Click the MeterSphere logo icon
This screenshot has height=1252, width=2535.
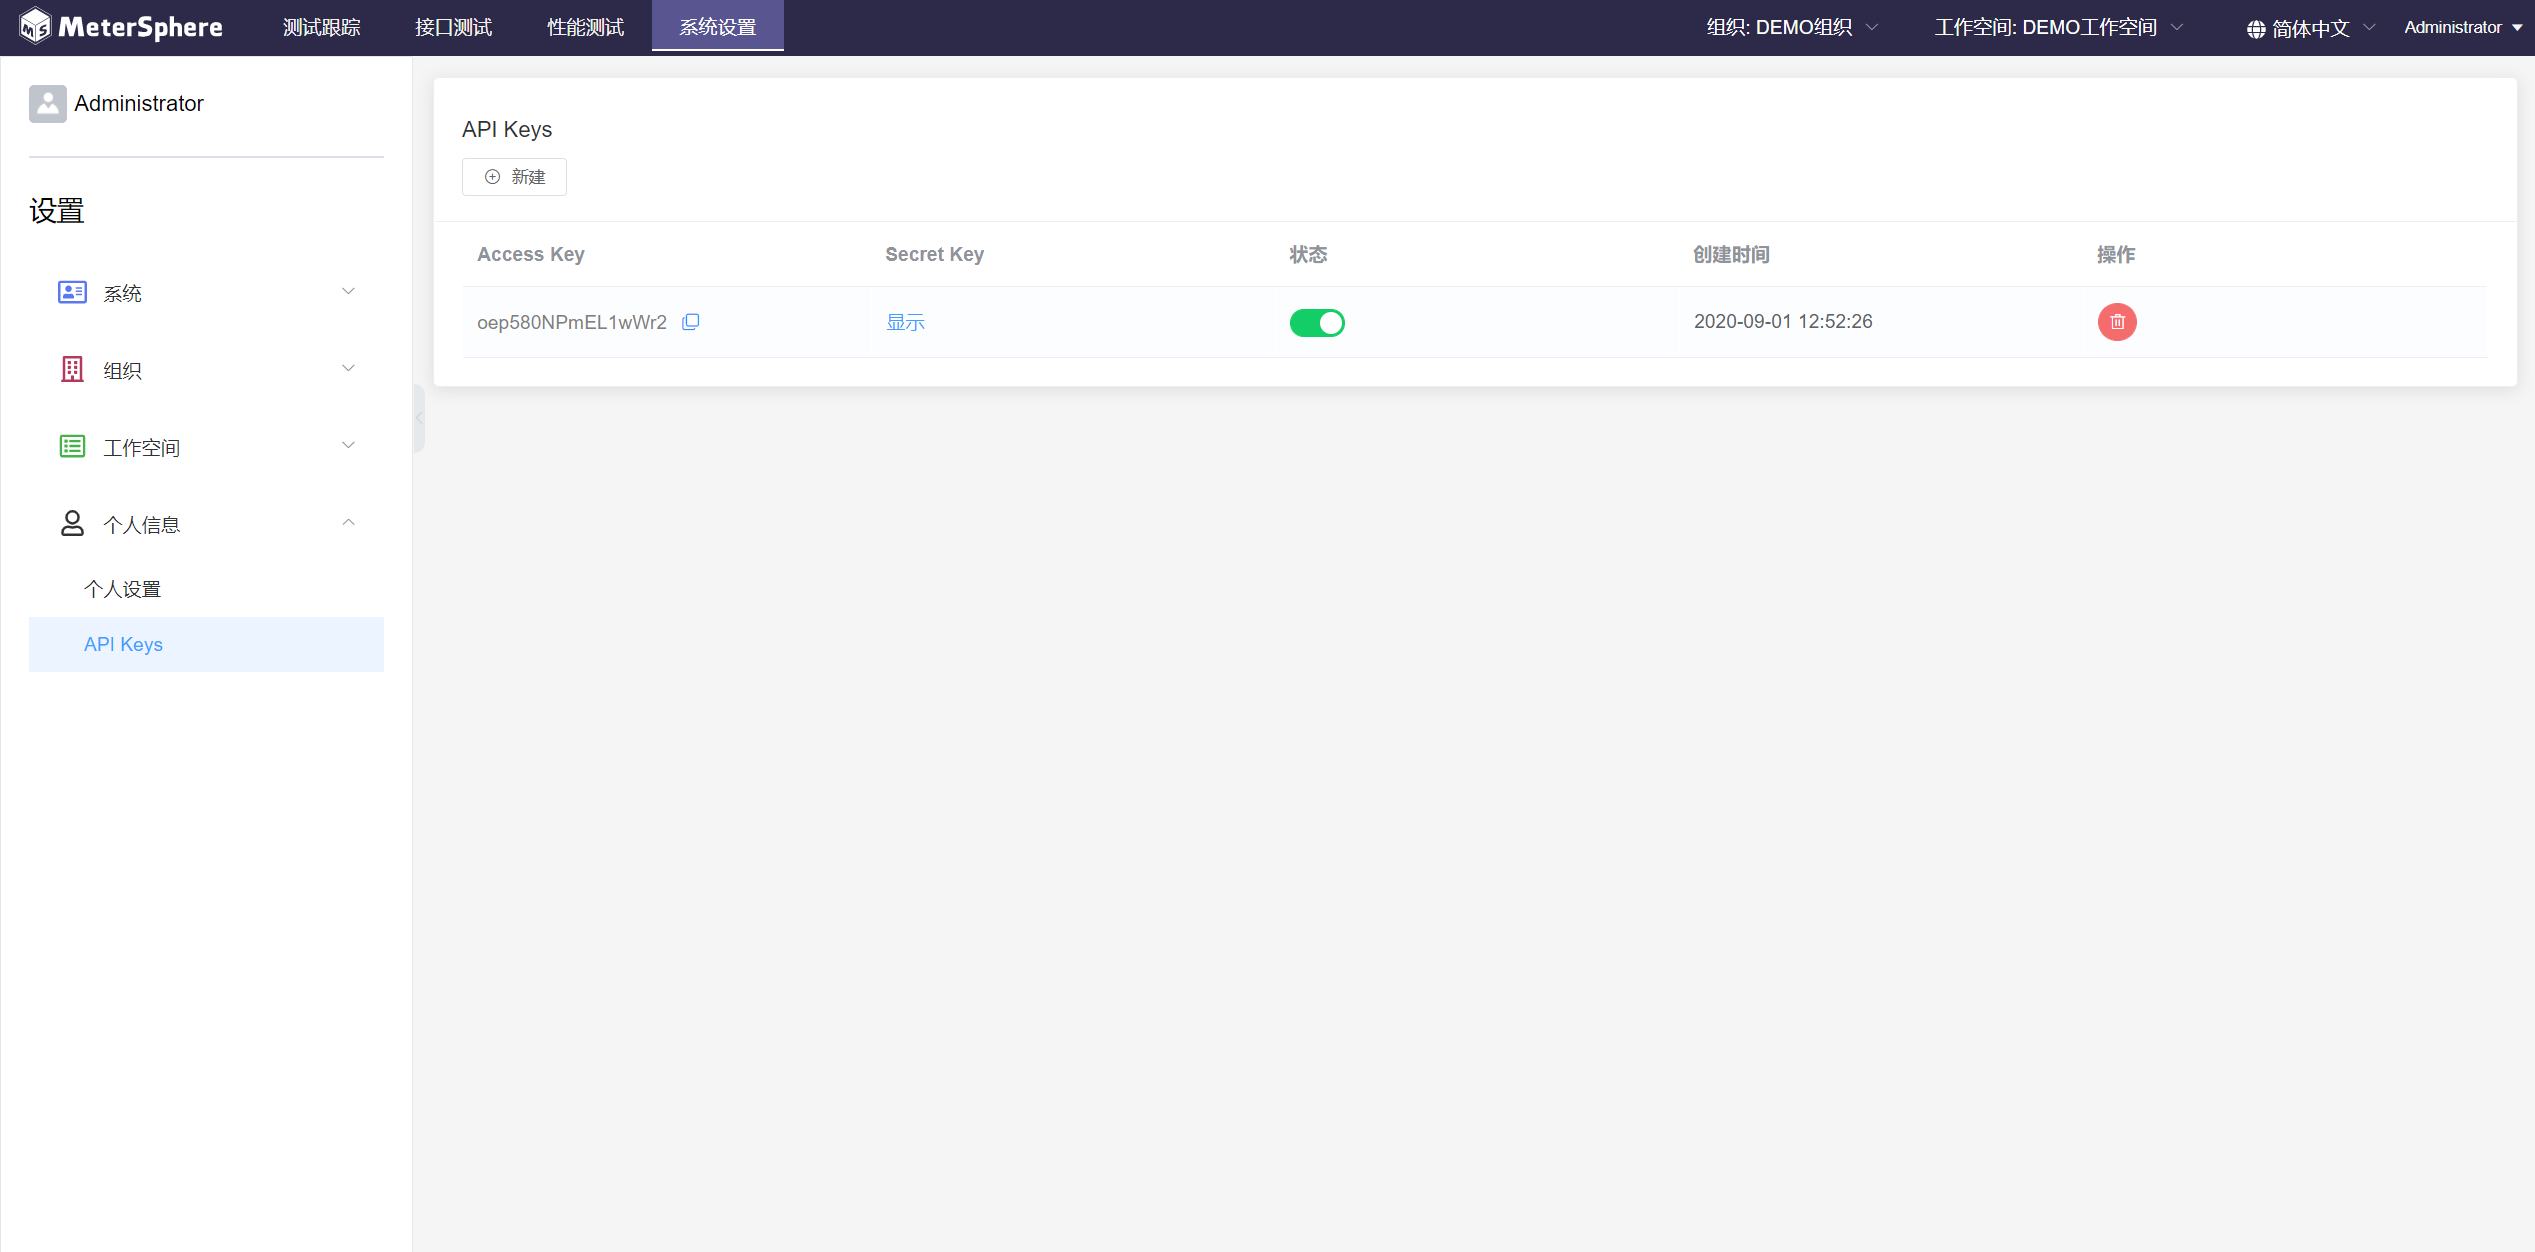click(x=35, y=27)
